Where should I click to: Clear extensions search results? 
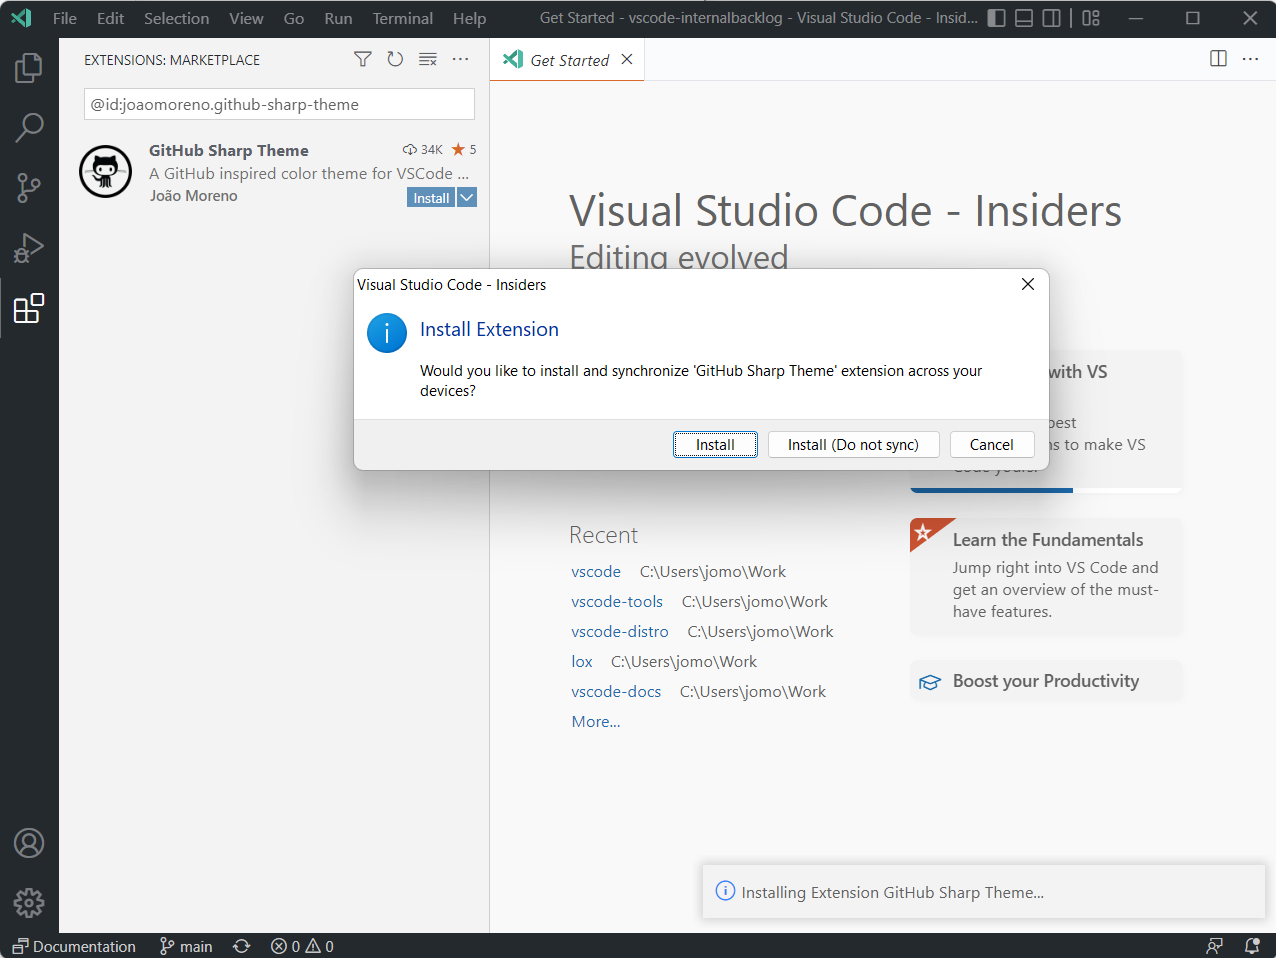[x=428, y=60]
